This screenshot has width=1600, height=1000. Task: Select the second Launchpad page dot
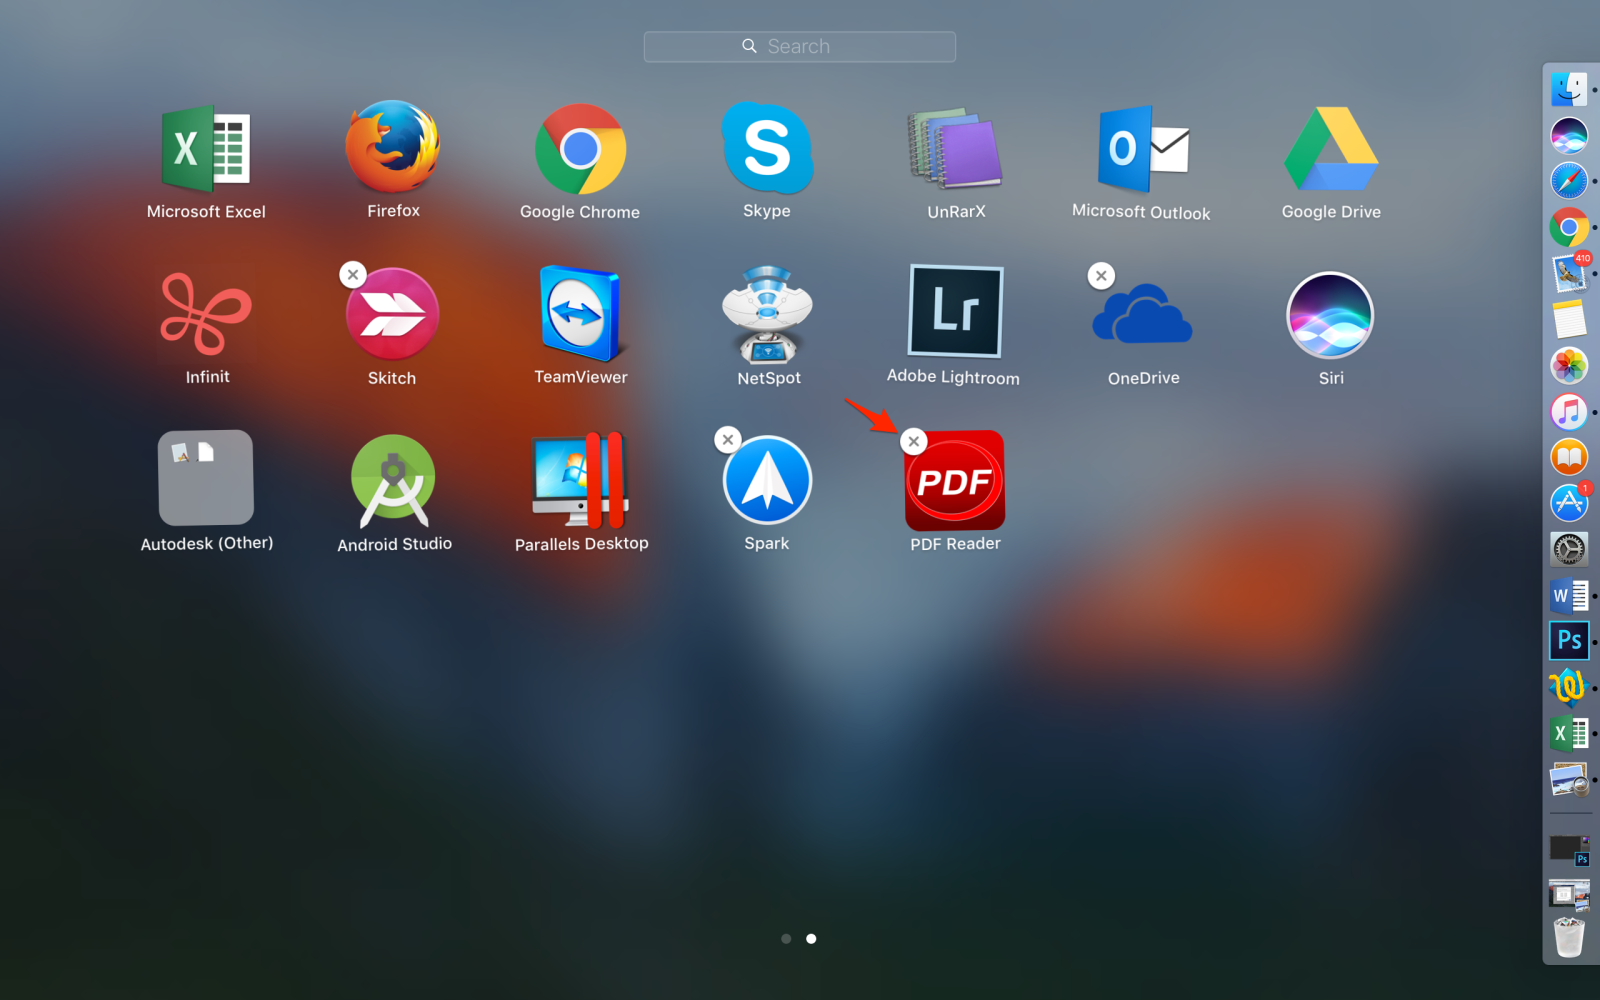[x=811, y=939]
